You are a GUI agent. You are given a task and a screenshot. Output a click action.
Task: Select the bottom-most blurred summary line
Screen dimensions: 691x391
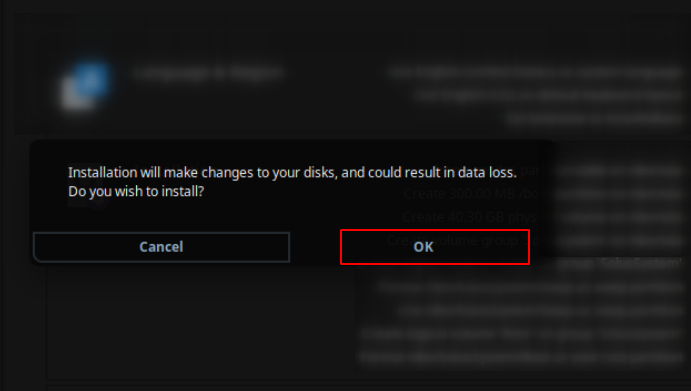click(521, 357)
